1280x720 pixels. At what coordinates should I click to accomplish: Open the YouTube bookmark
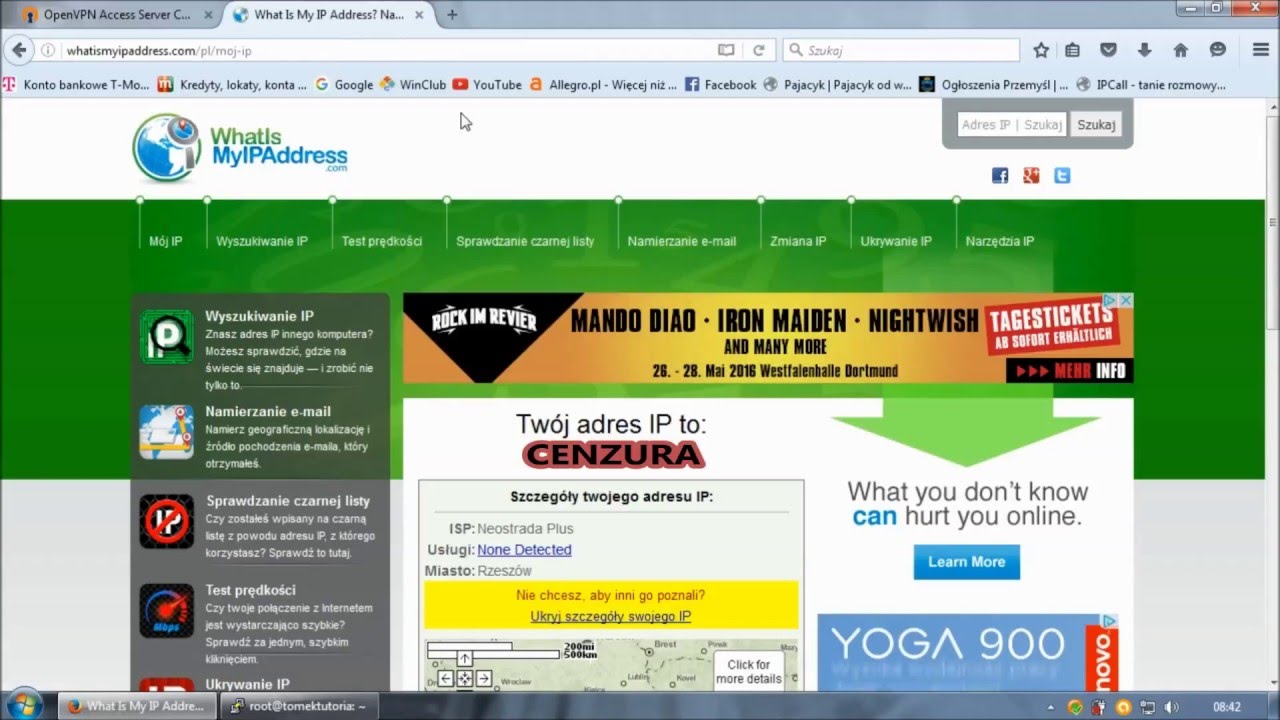coord(487,85)
